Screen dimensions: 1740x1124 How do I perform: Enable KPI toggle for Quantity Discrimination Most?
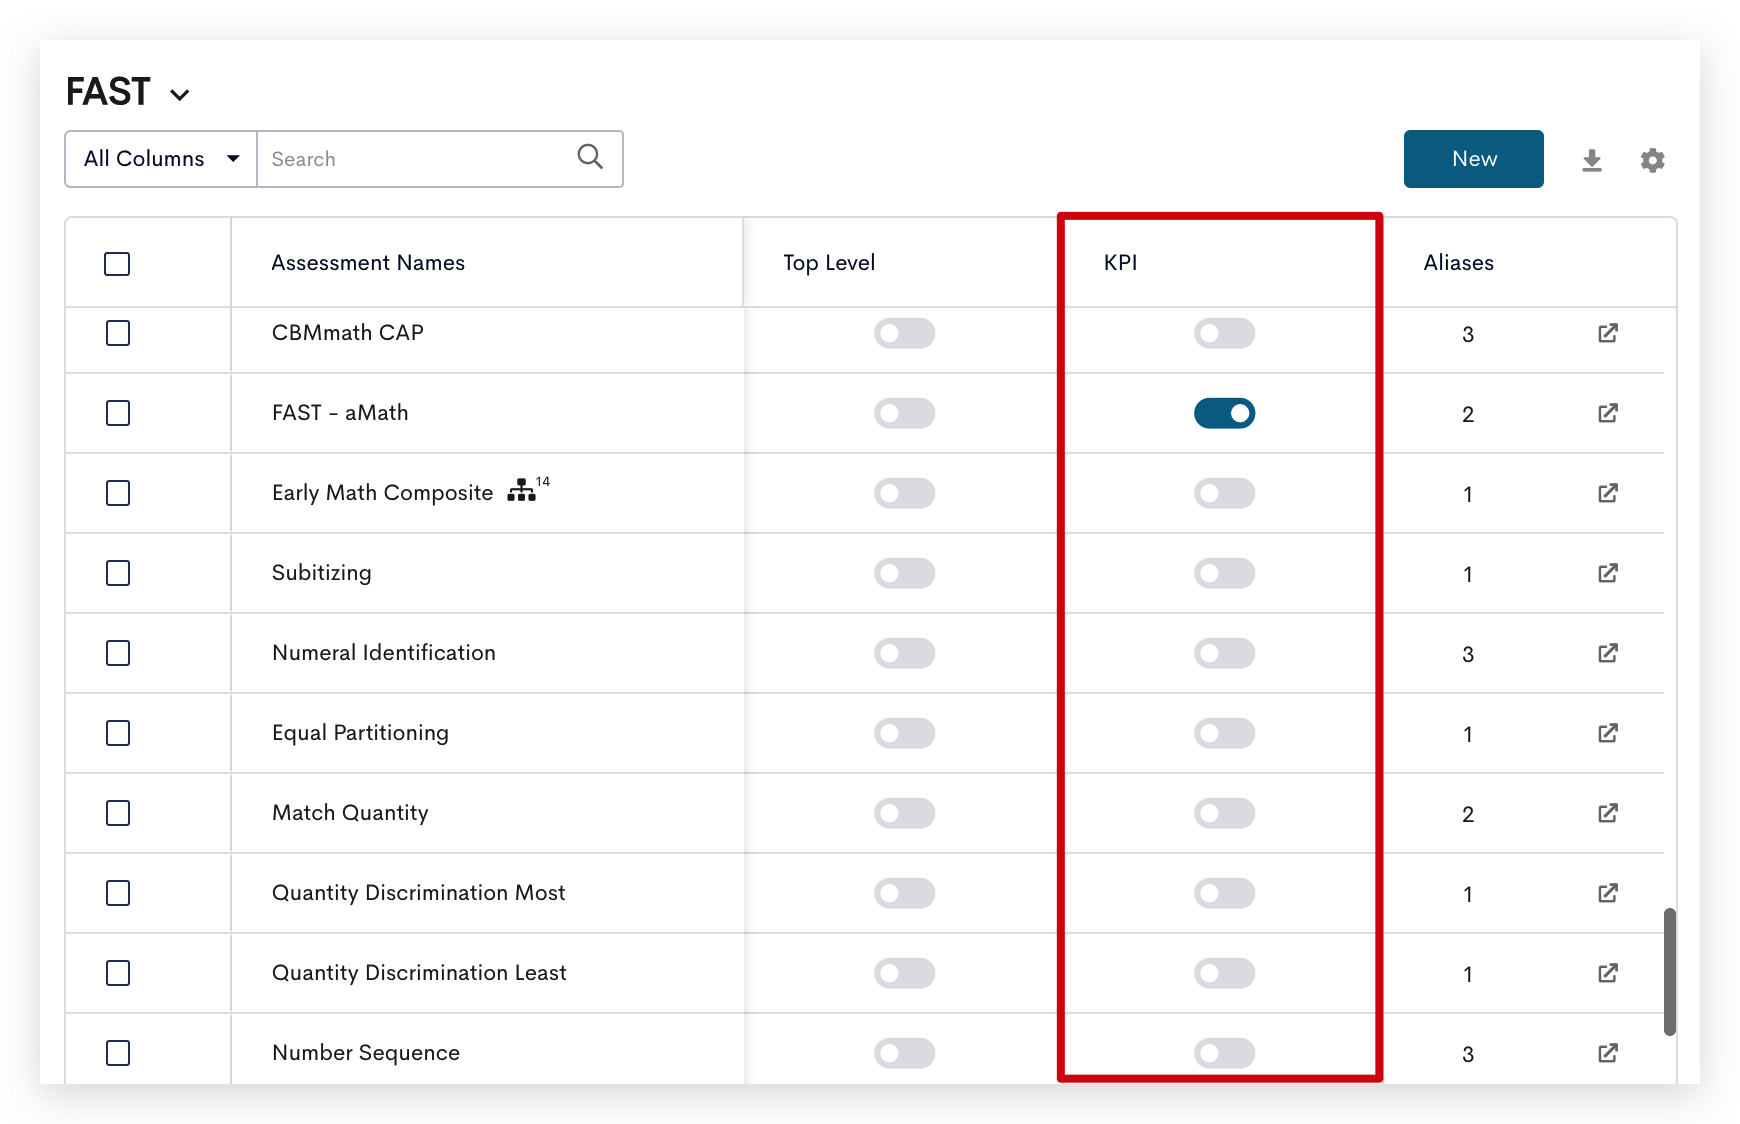(x=1224, y=893)
